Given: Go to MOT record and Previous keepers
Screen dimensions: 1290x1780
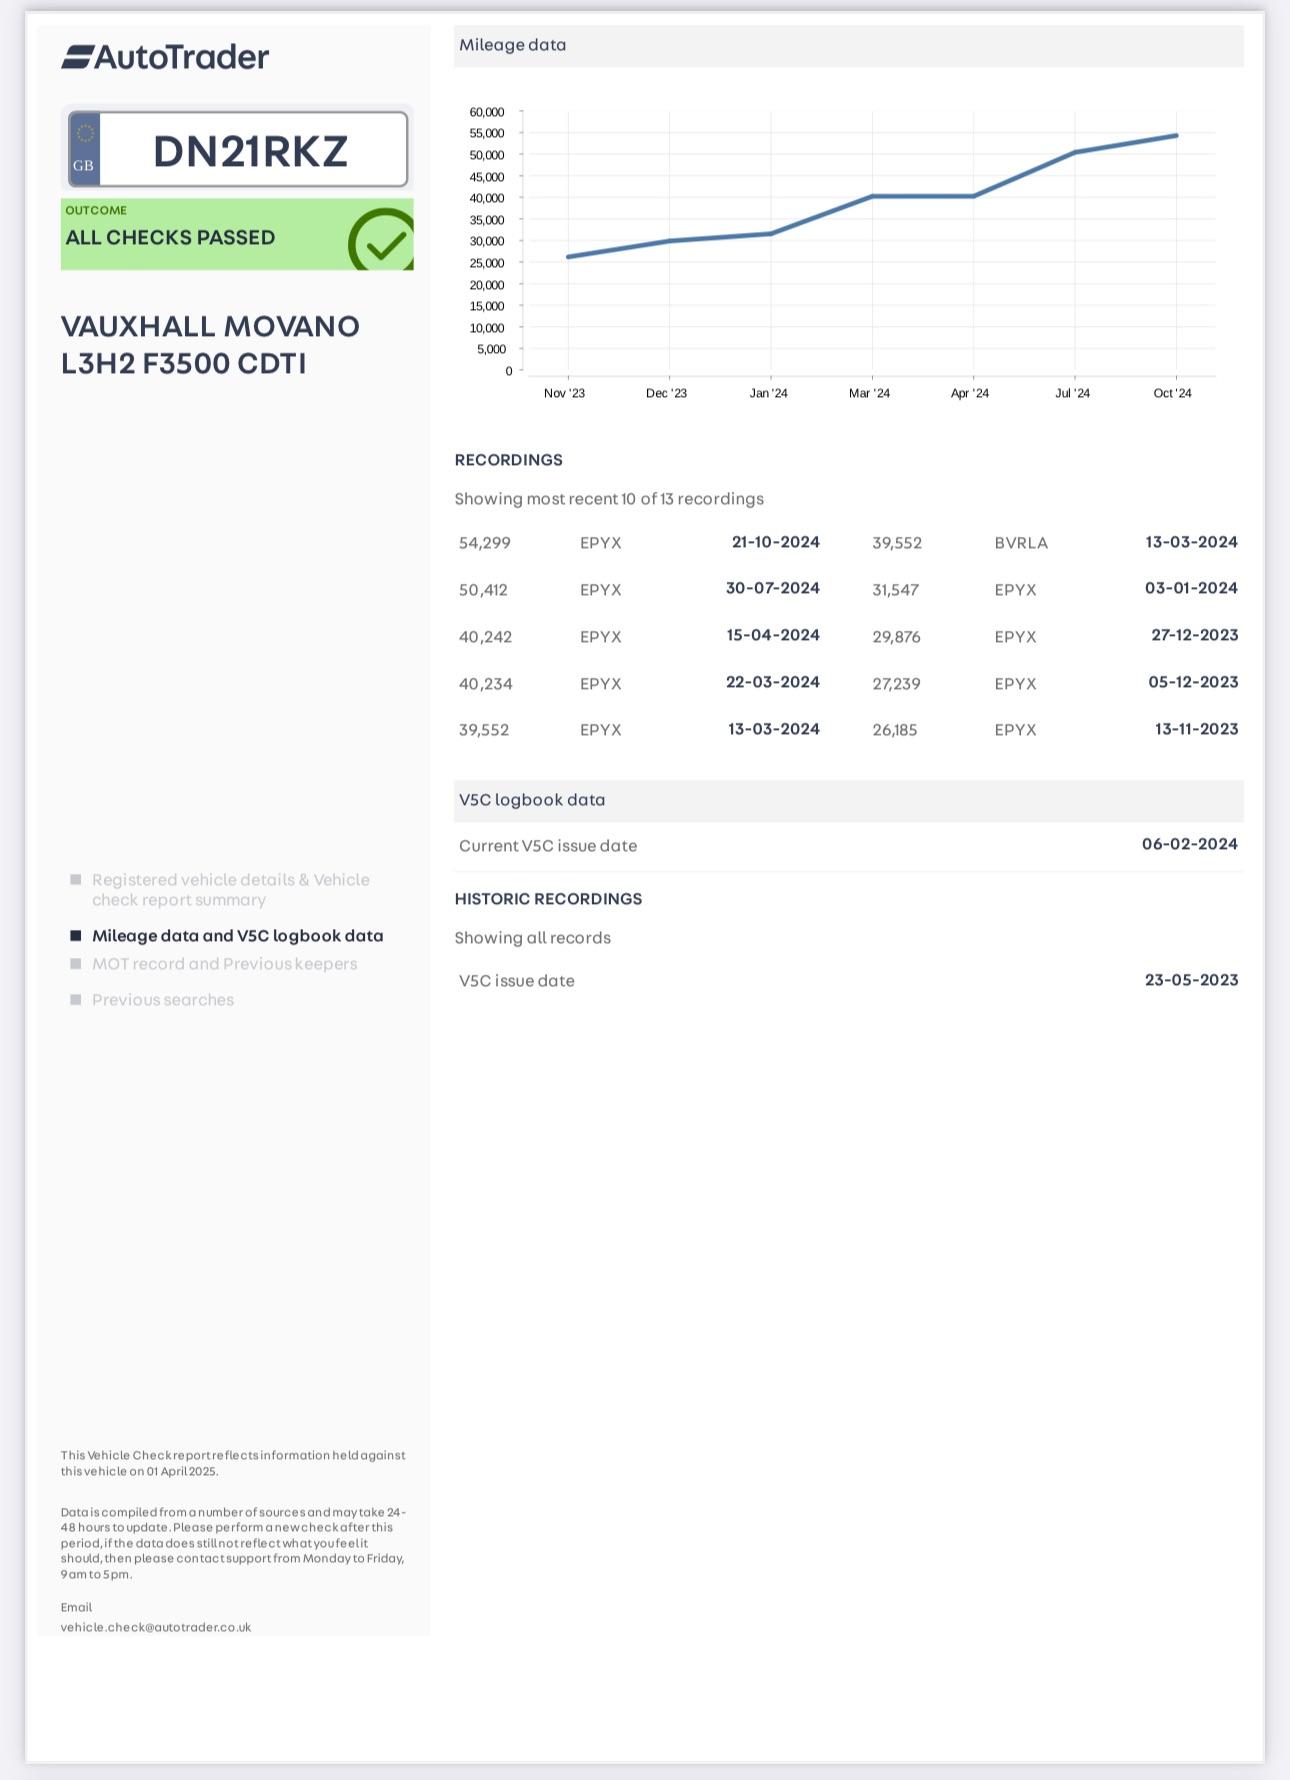Looking at the screenshot, I should [224, 964].
